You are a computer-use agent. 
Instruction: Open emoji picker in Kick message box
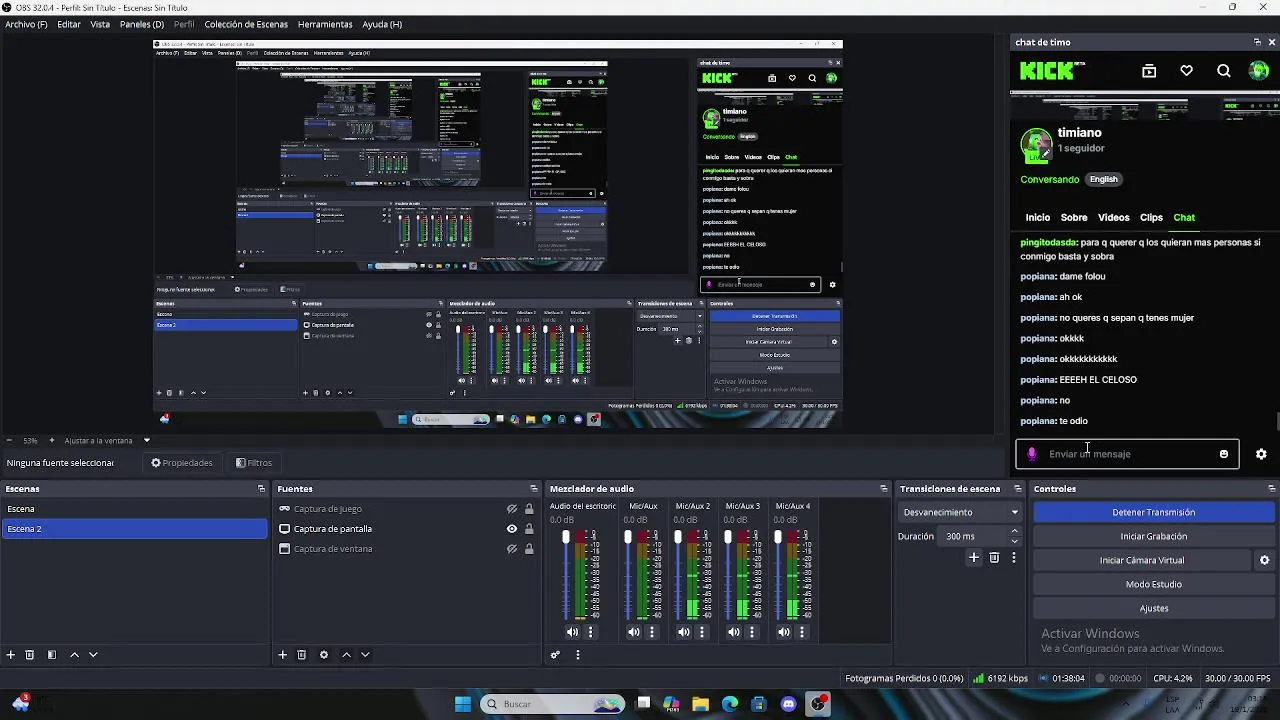(1224, 454)
